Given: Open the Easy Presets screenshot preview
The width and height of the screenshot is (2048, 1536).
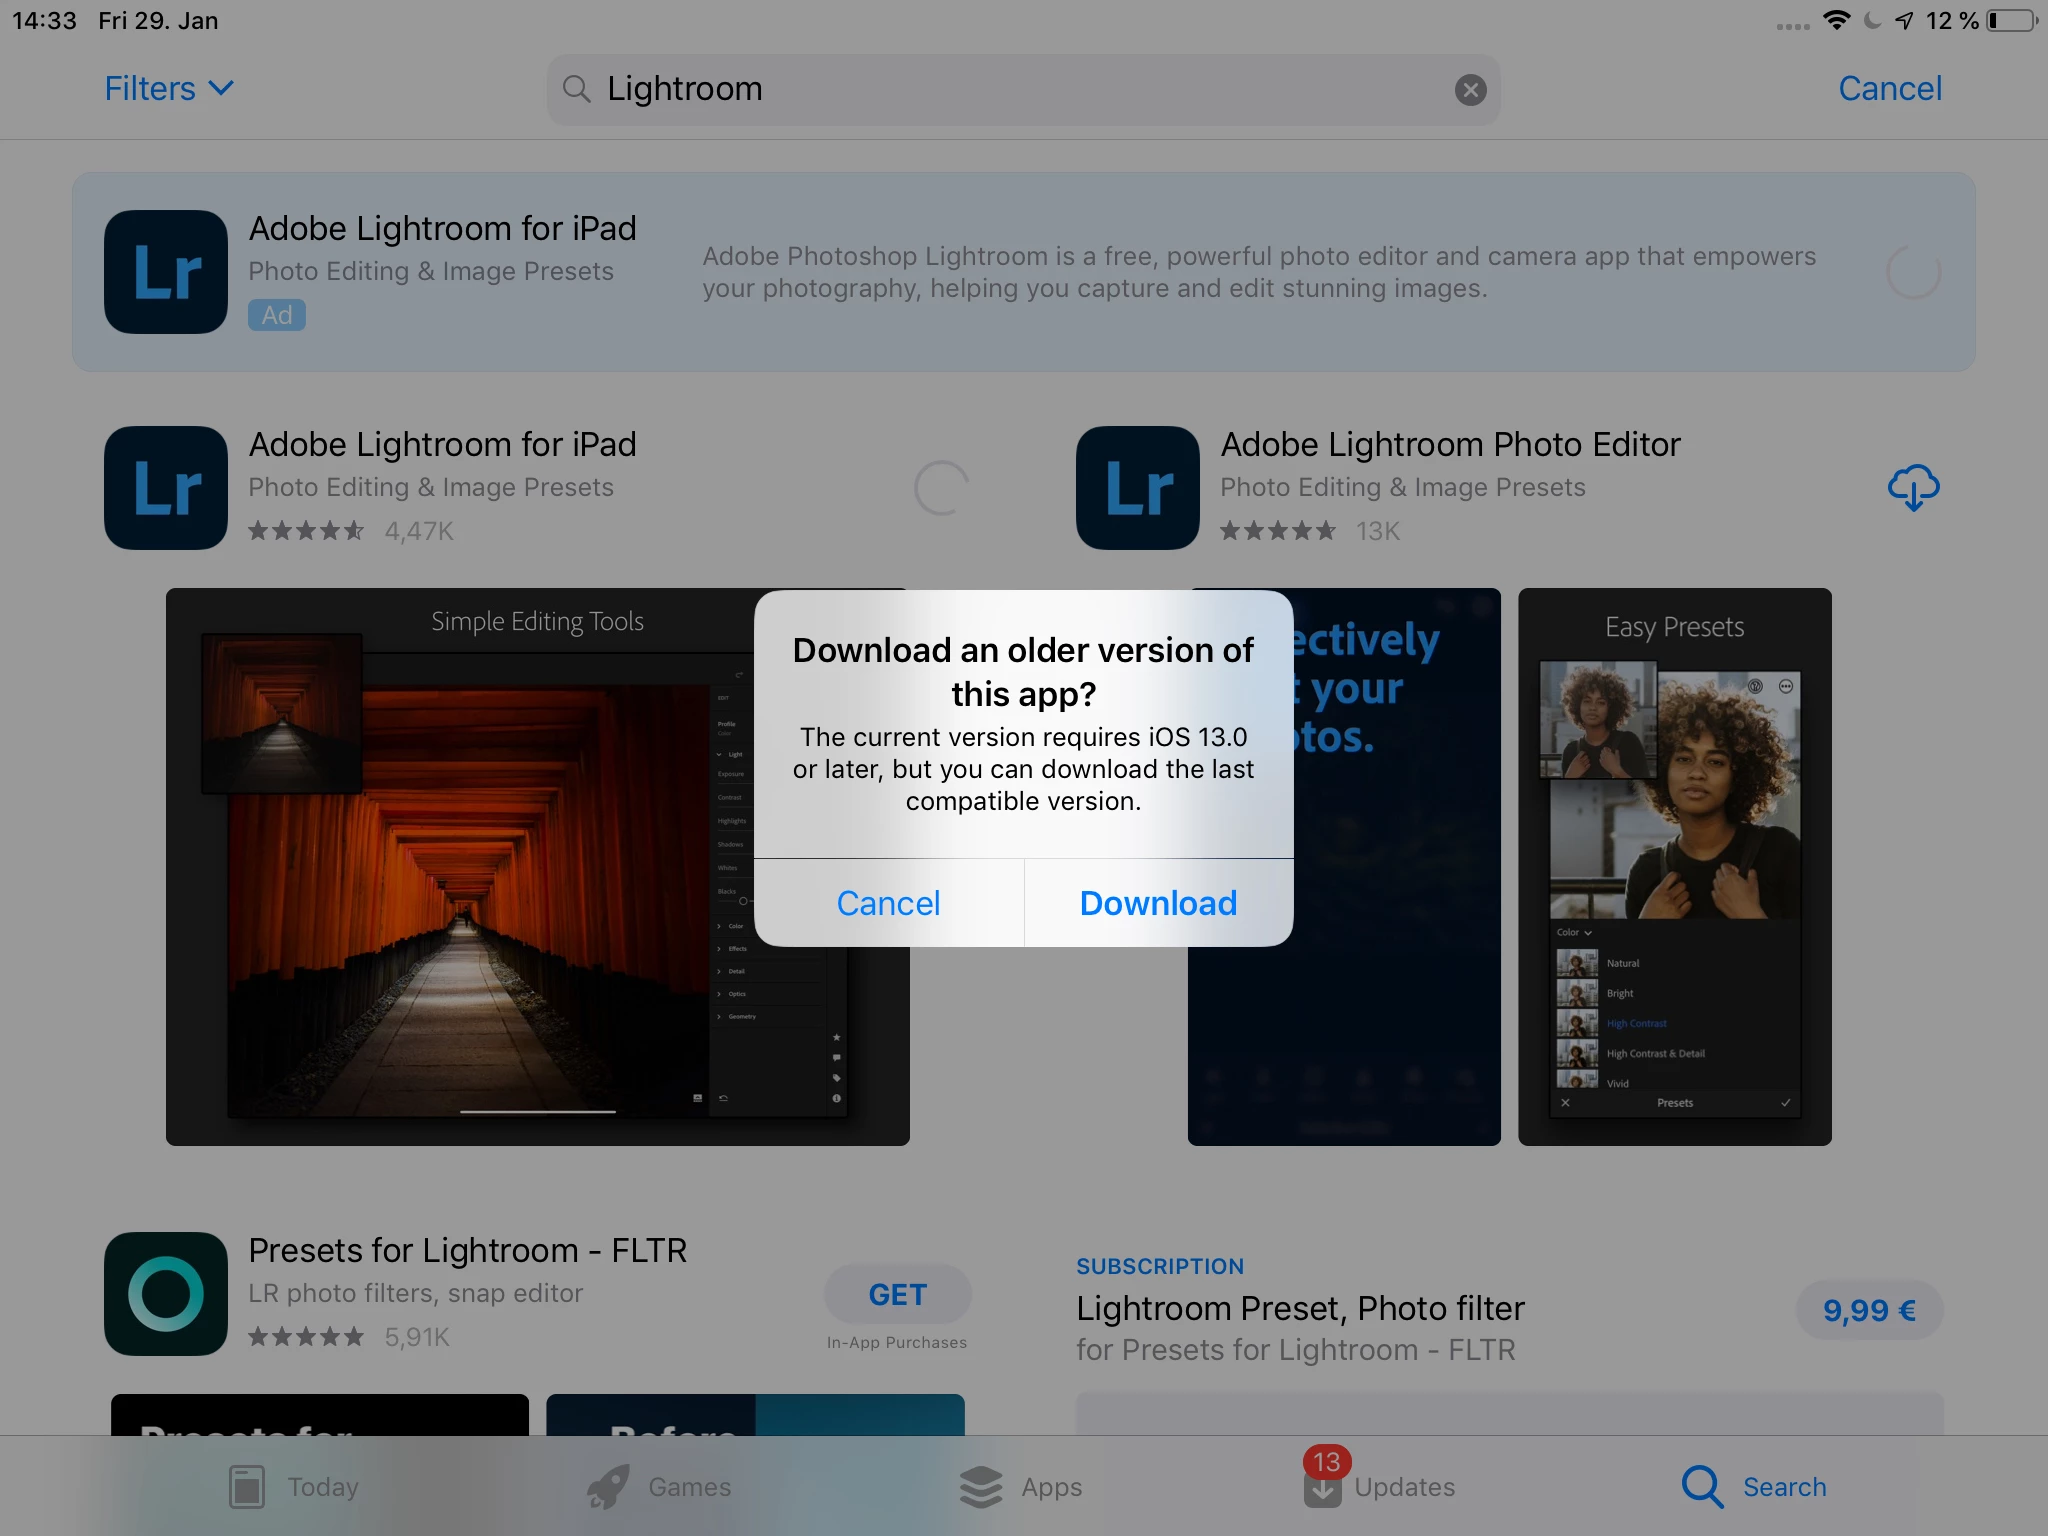Looking at the screenshot, I should [1674, 866].
